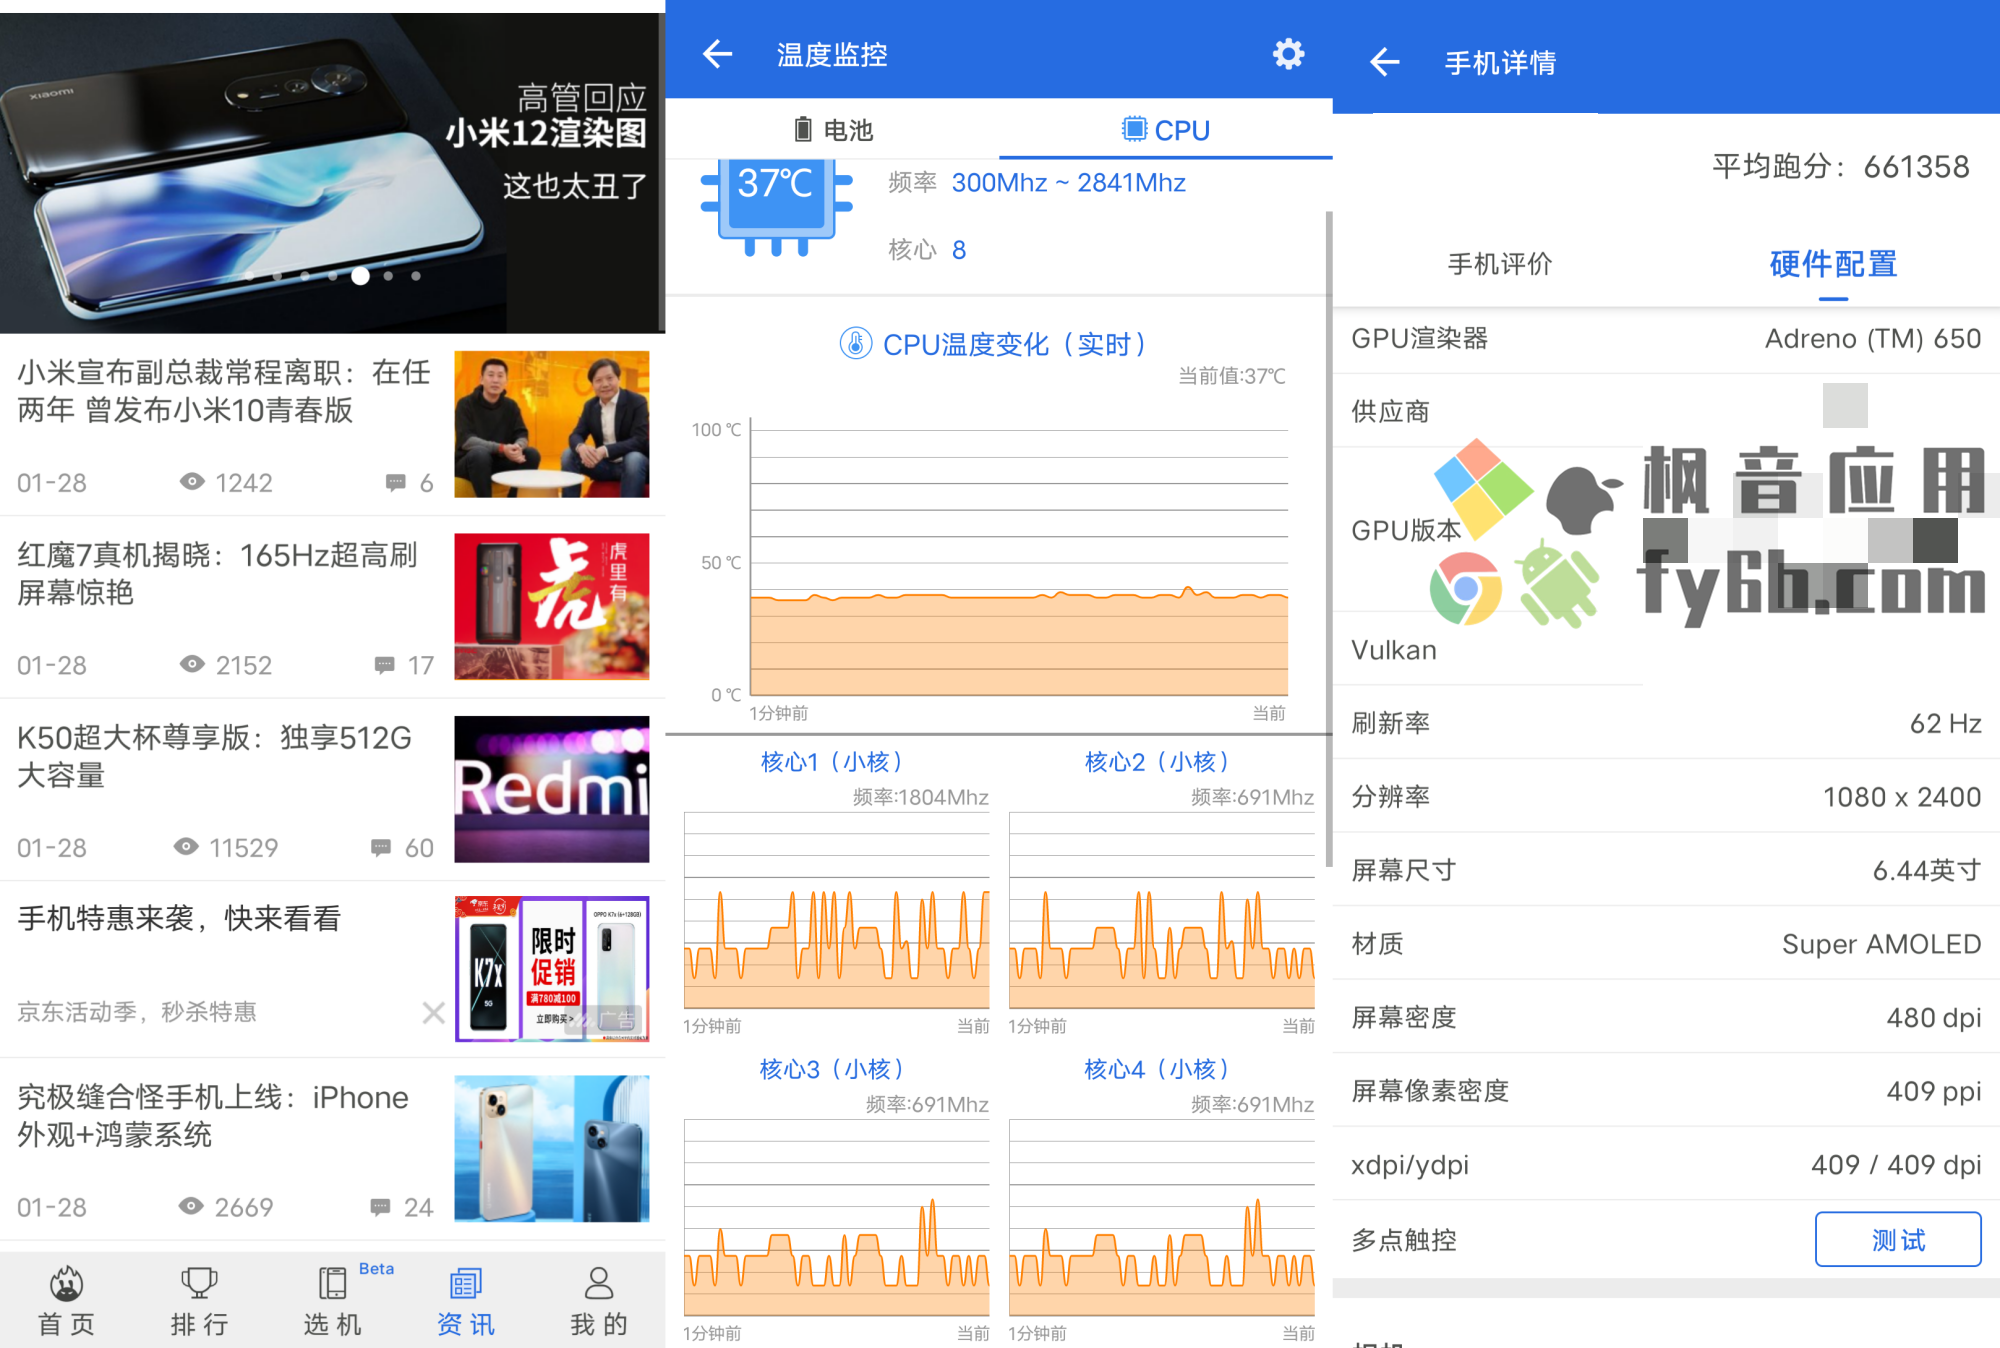2000x1348 pixels.
Task: Click the views eye icon showing 2669
Action: (x=191, y=1206)
